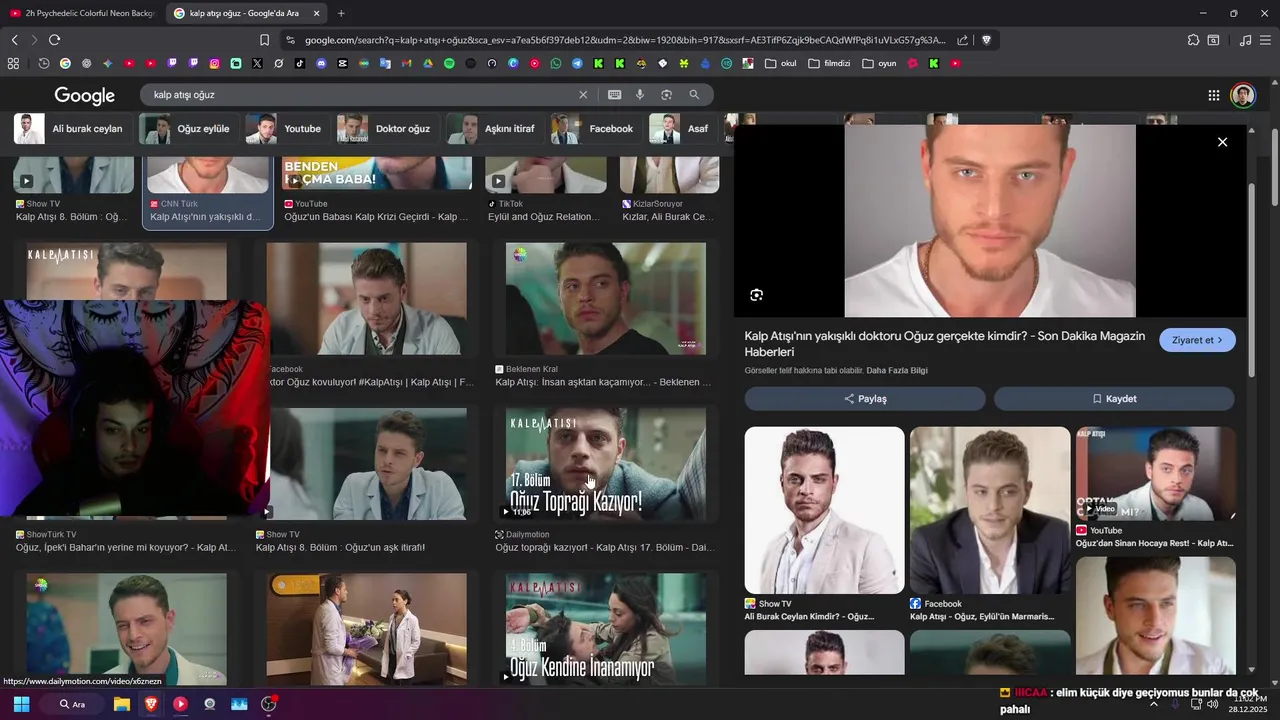Open the Google account avatar
The image size is (1280, 720).
pyautogui.click(x=1243, y=95)
